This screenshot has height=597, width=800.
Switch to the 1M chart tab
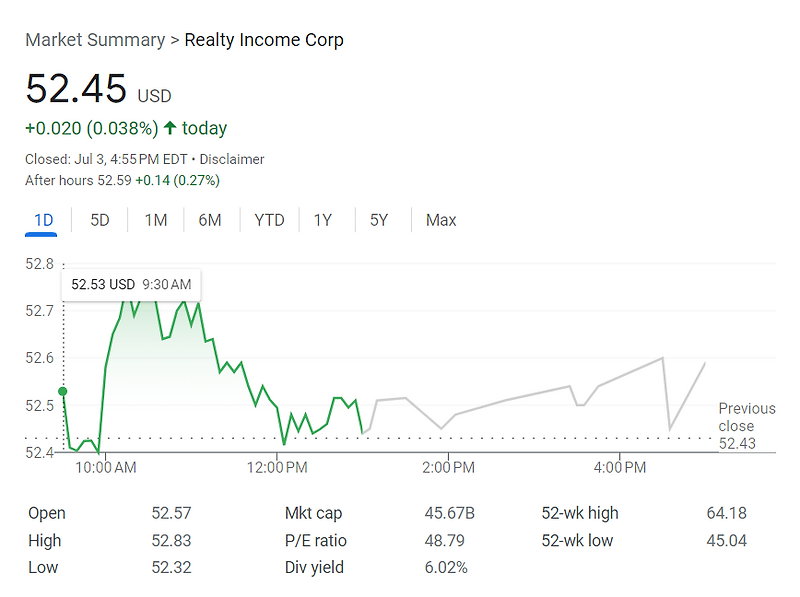156,220
